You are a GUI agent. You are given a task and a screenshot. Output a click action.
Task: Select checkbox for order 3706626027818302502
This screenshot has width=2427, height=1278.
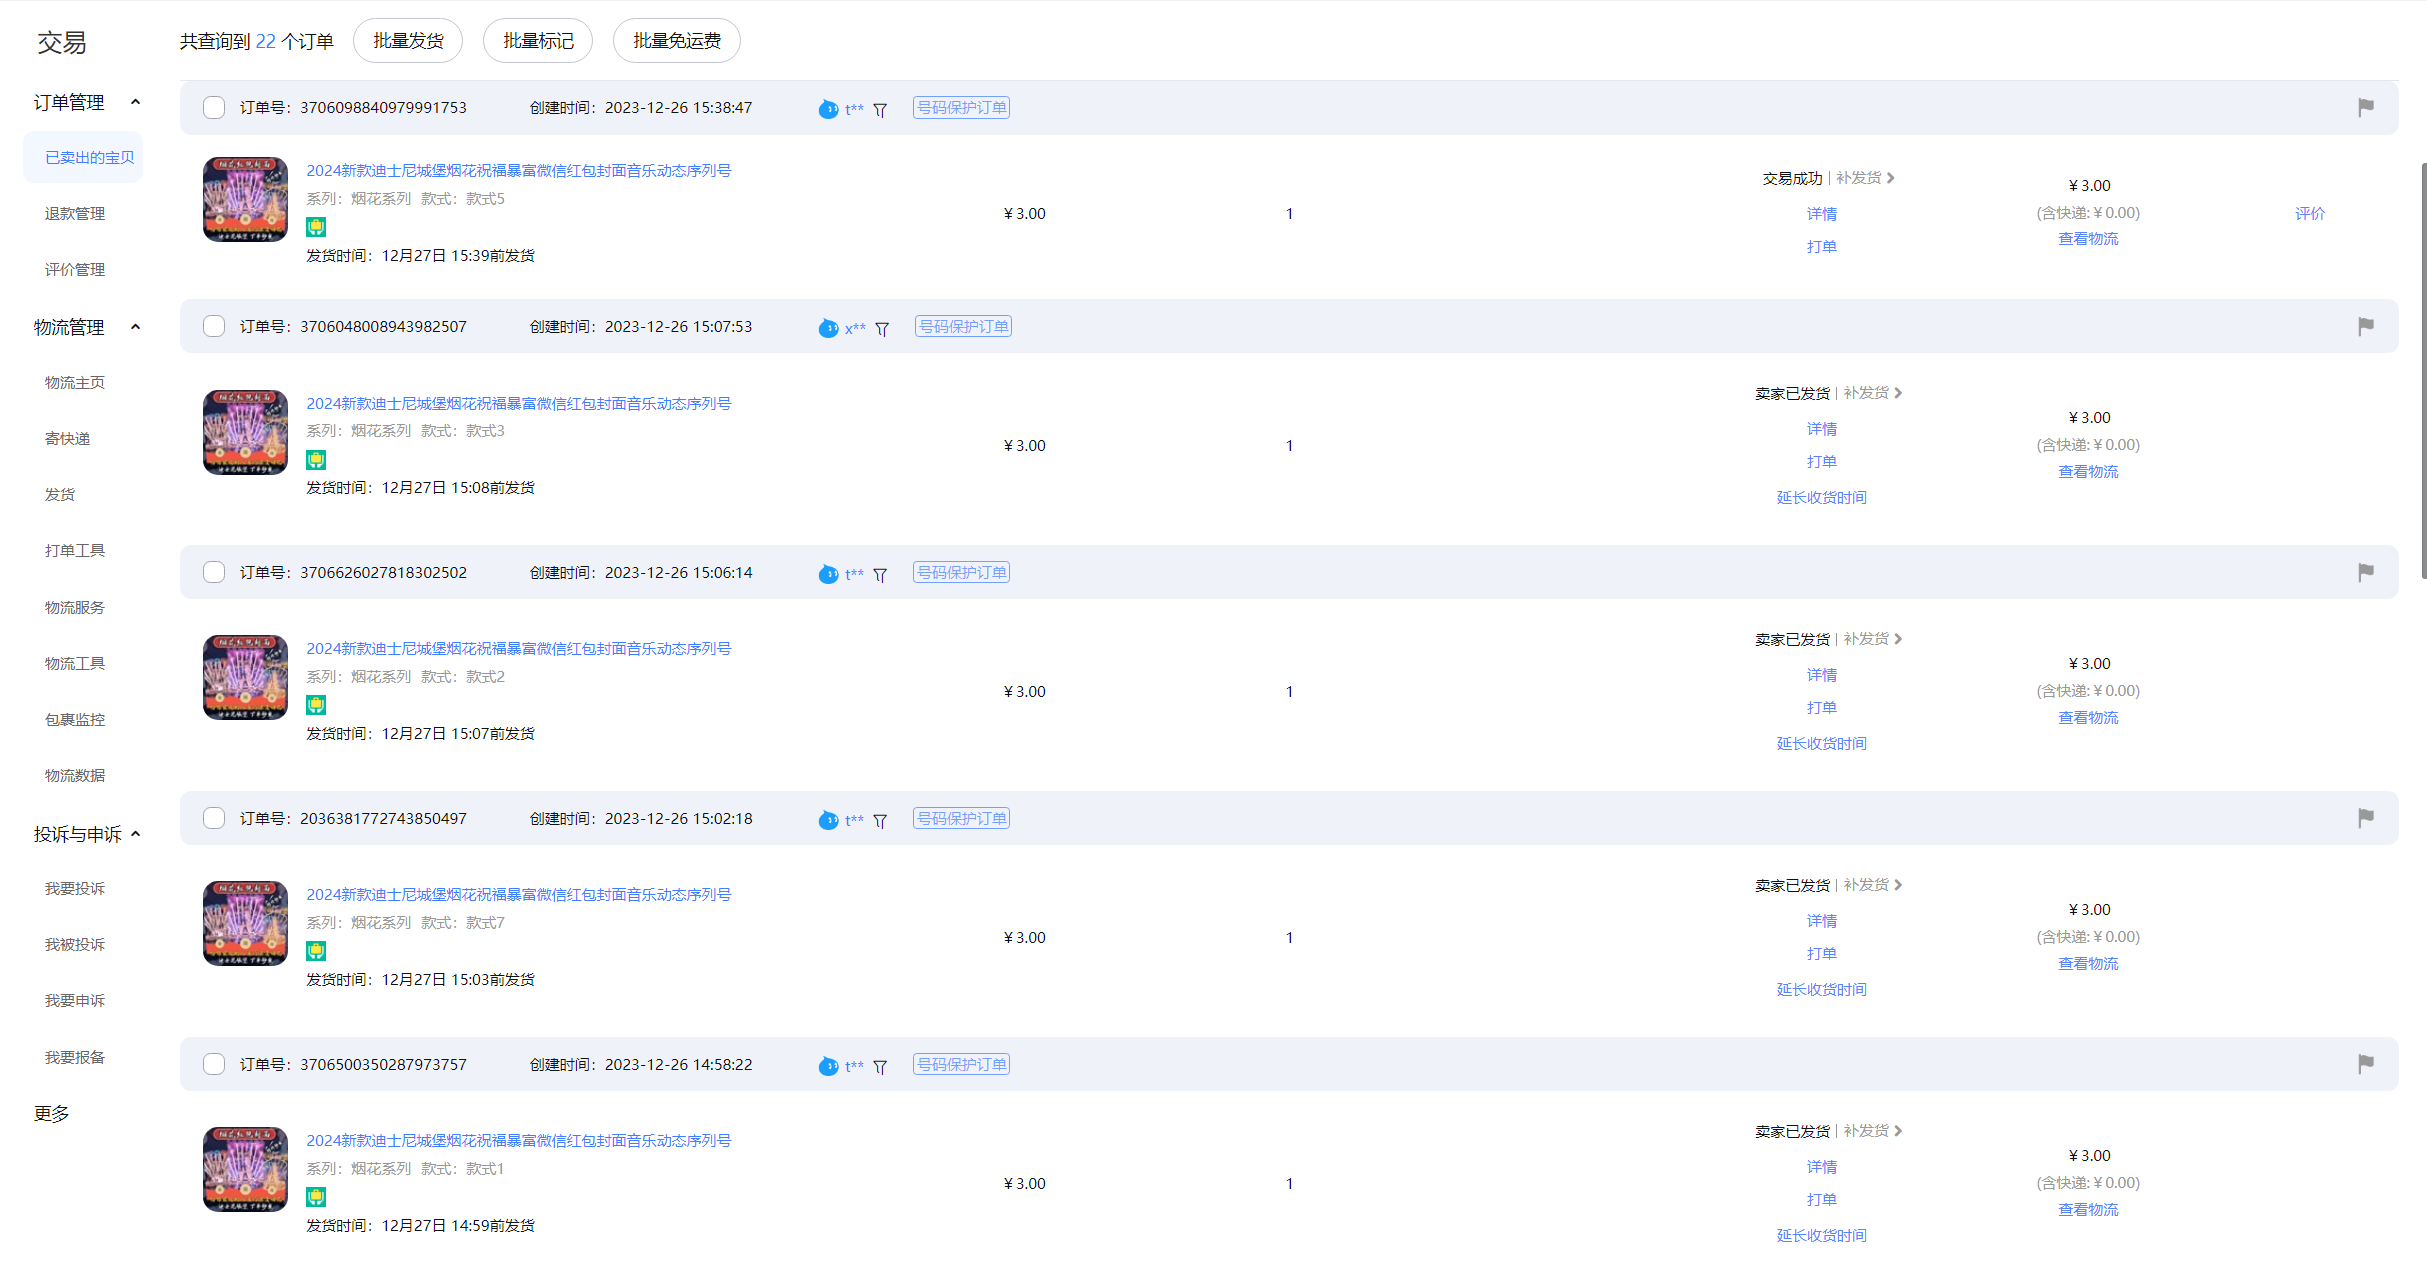coord(214,572)
